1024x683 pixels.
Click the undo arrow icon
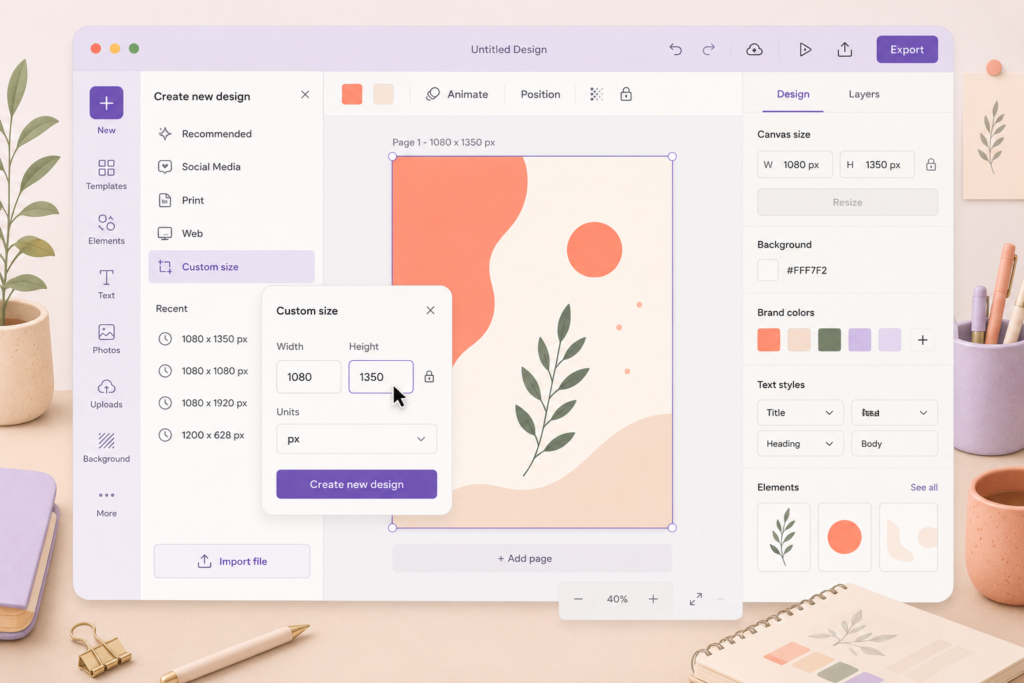click(x=675, y=50)
